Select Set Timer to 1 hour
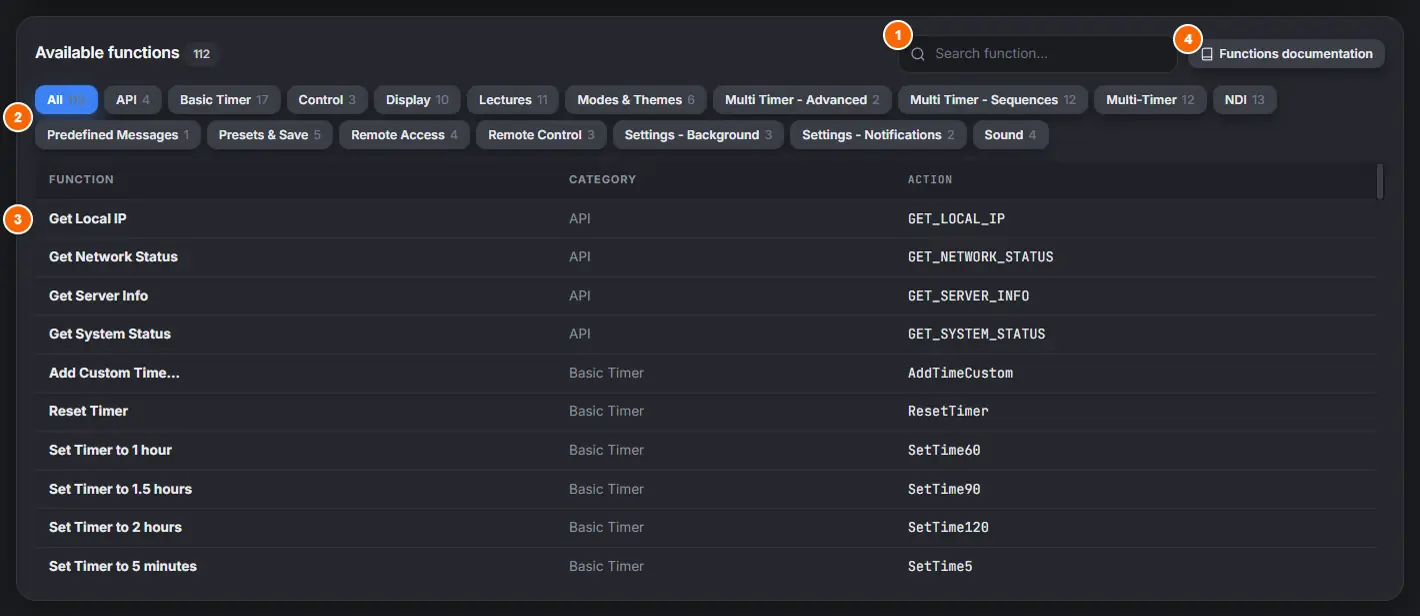Screen dimensions: 1420x616 pyautogui.click(x=705, y=450)
